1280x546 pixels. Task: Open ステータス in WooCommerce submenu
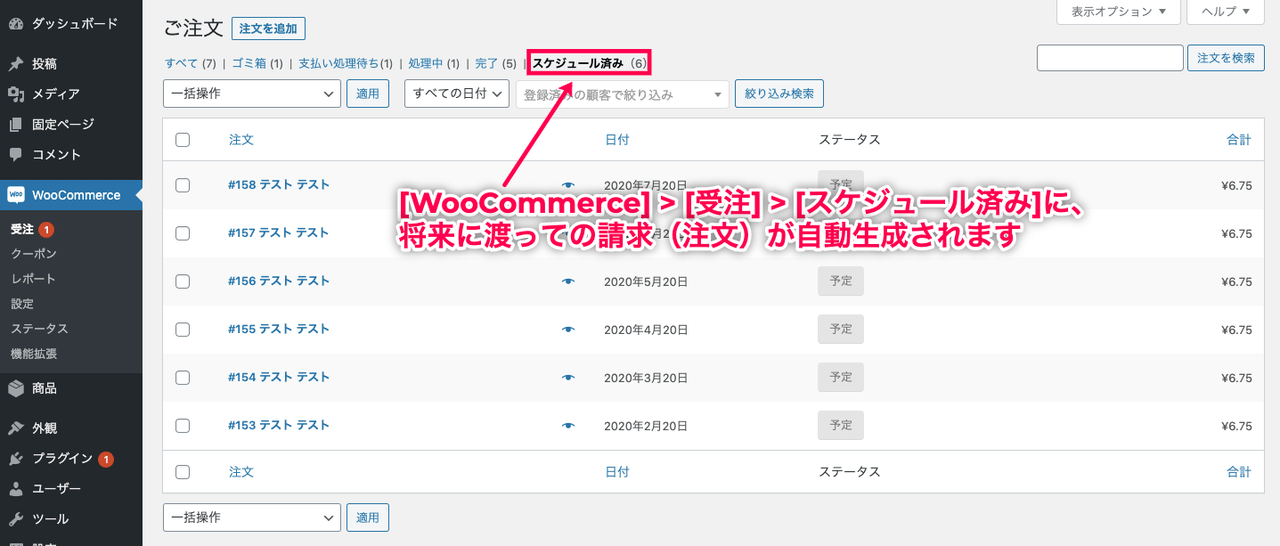40,329
